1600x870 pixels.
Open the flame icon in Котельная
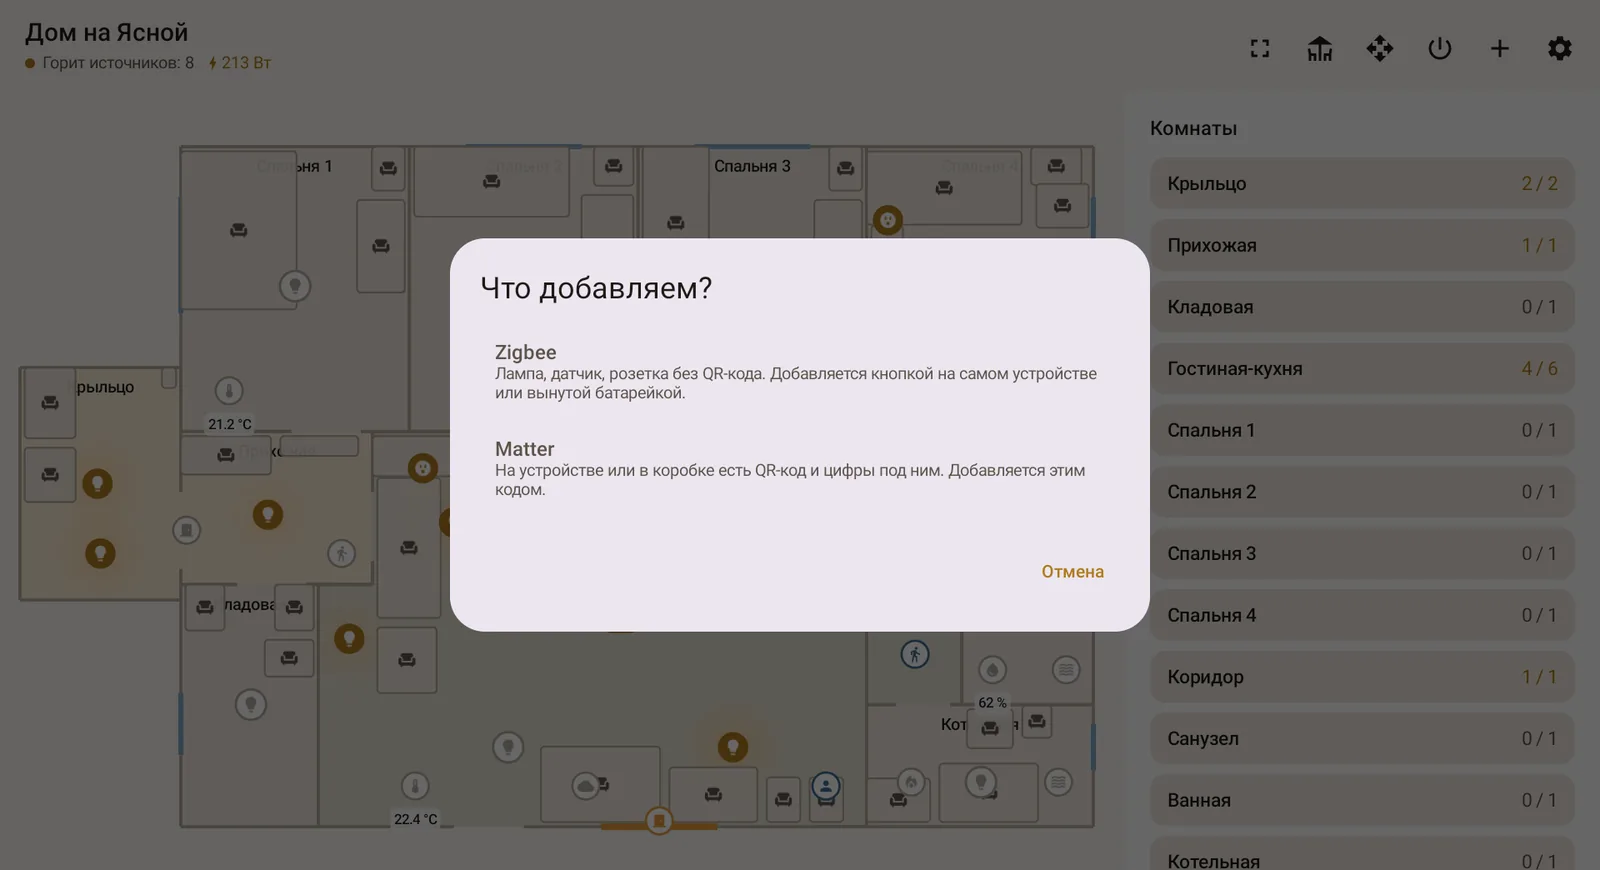(x=910, y=782)
